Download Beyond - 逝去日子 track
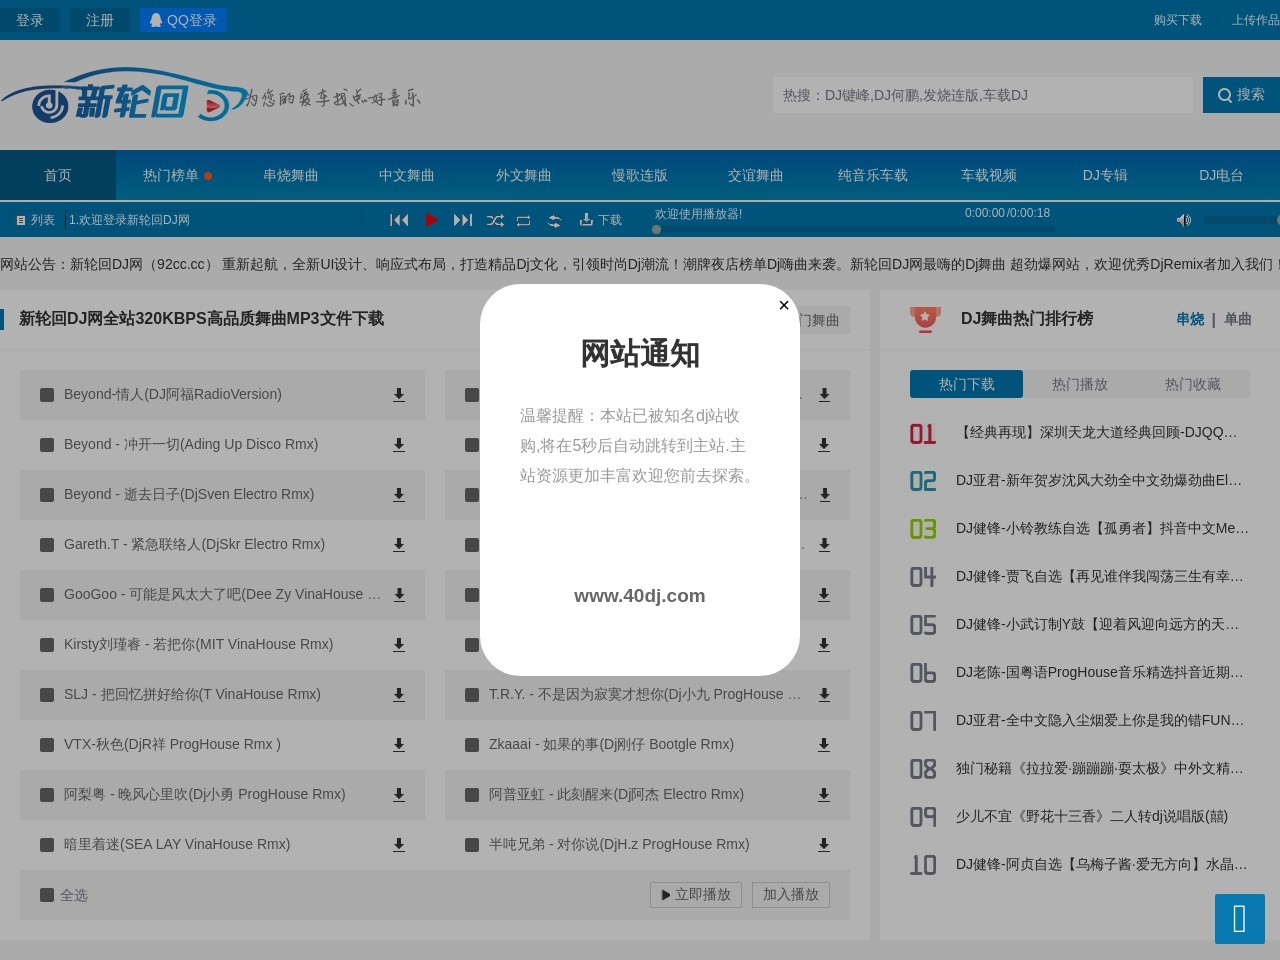This screenshot has height=960, width=1280. (399, 495)
